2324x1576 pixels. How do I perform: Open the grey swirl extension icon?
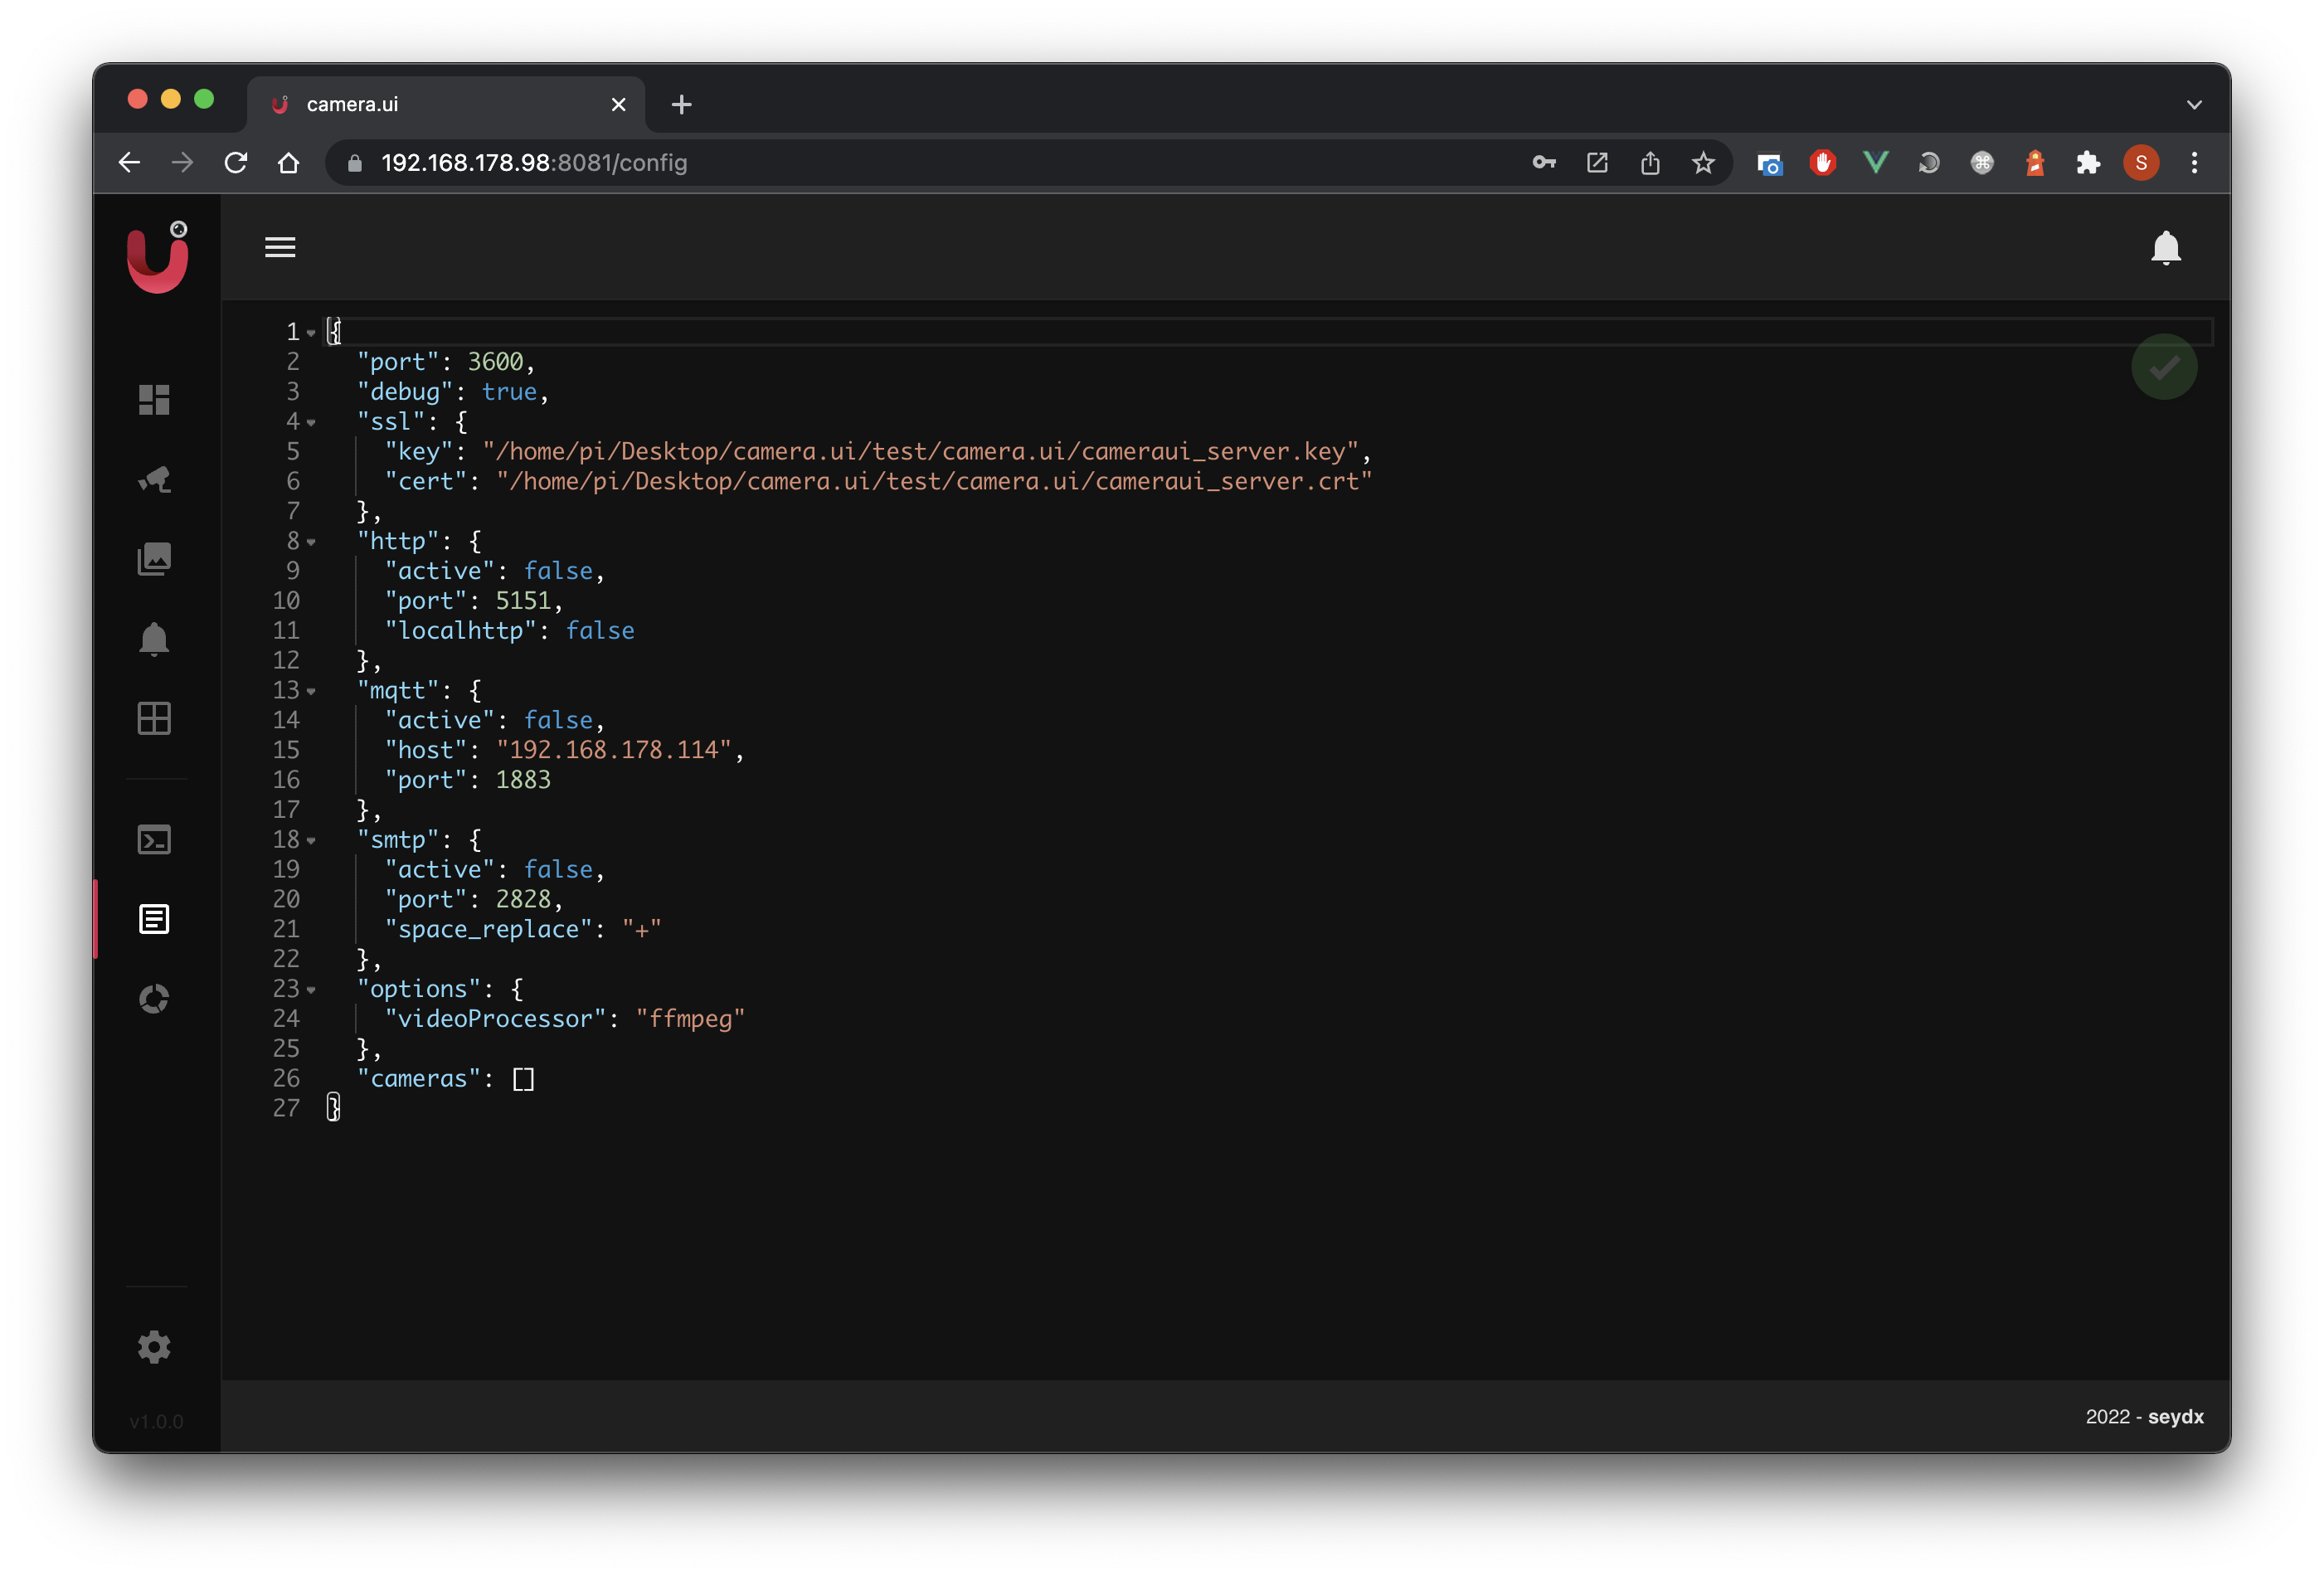(1928, 163)
